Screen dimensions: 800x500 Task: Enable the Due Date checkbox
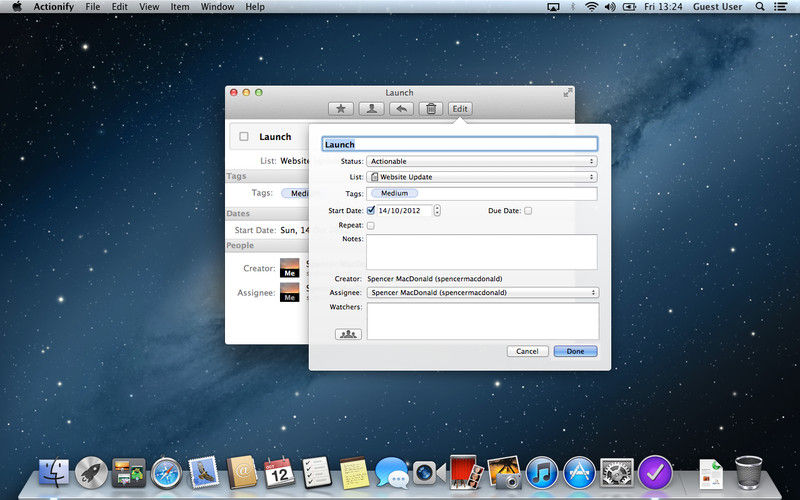tap(528, 210)
